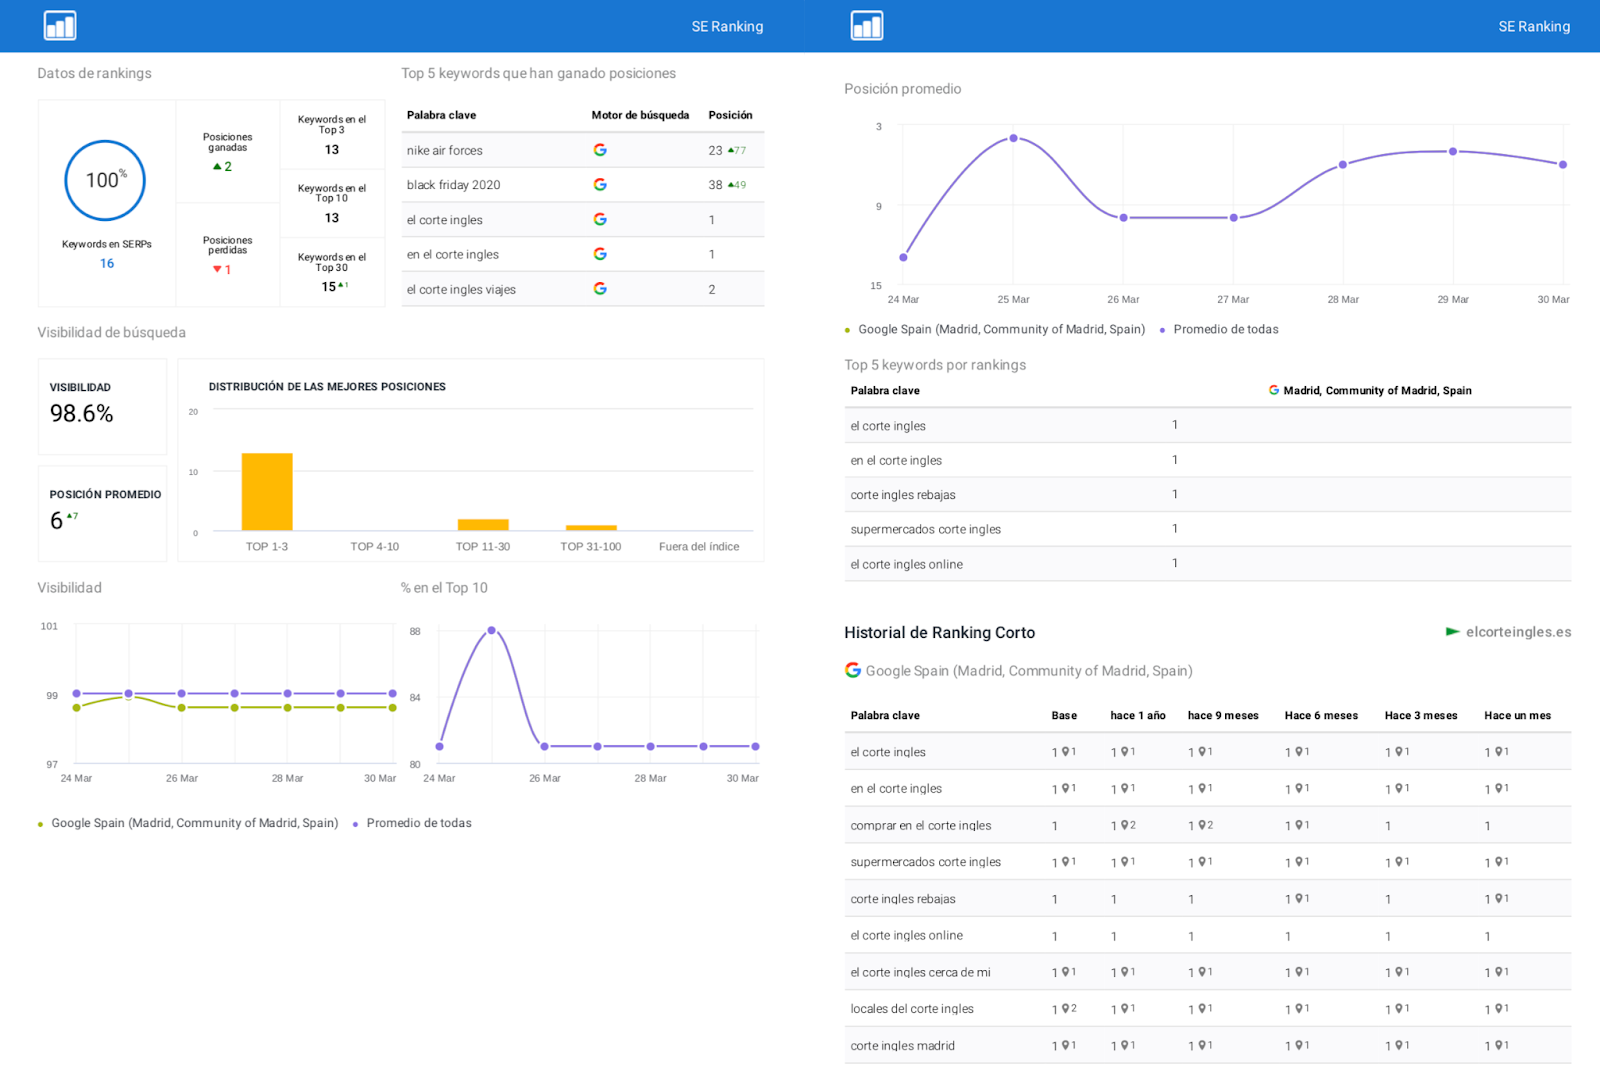This screenshot has height=1084, width=1600.
Task: Select the 28 Mar point on Posición promedio chart
Action: pos(1343,165)
